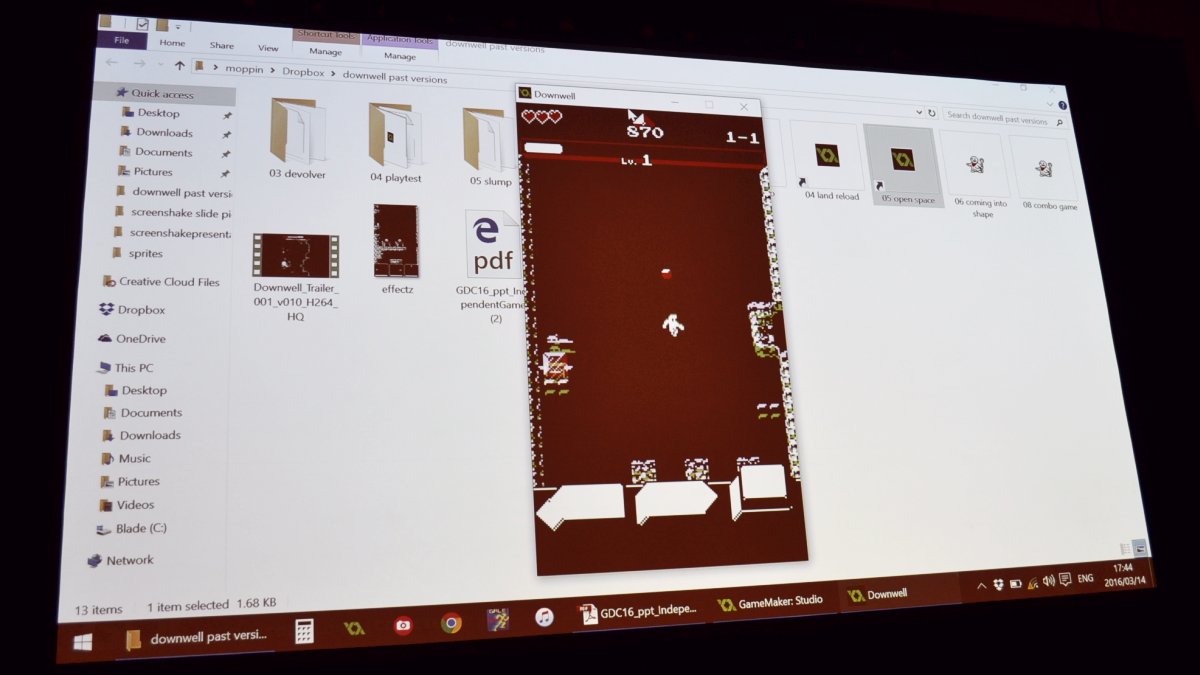The image size is (1200, 675).
Task: Switch to downwell past versions taskbar item
Action: point(198,638)
